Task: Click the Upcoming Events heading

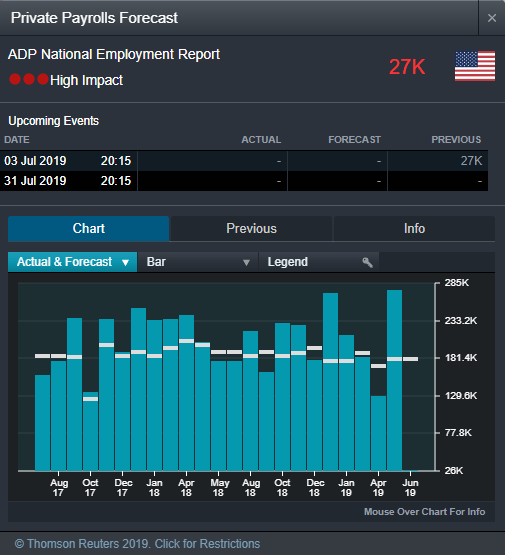Action: (x=53, y=121)
